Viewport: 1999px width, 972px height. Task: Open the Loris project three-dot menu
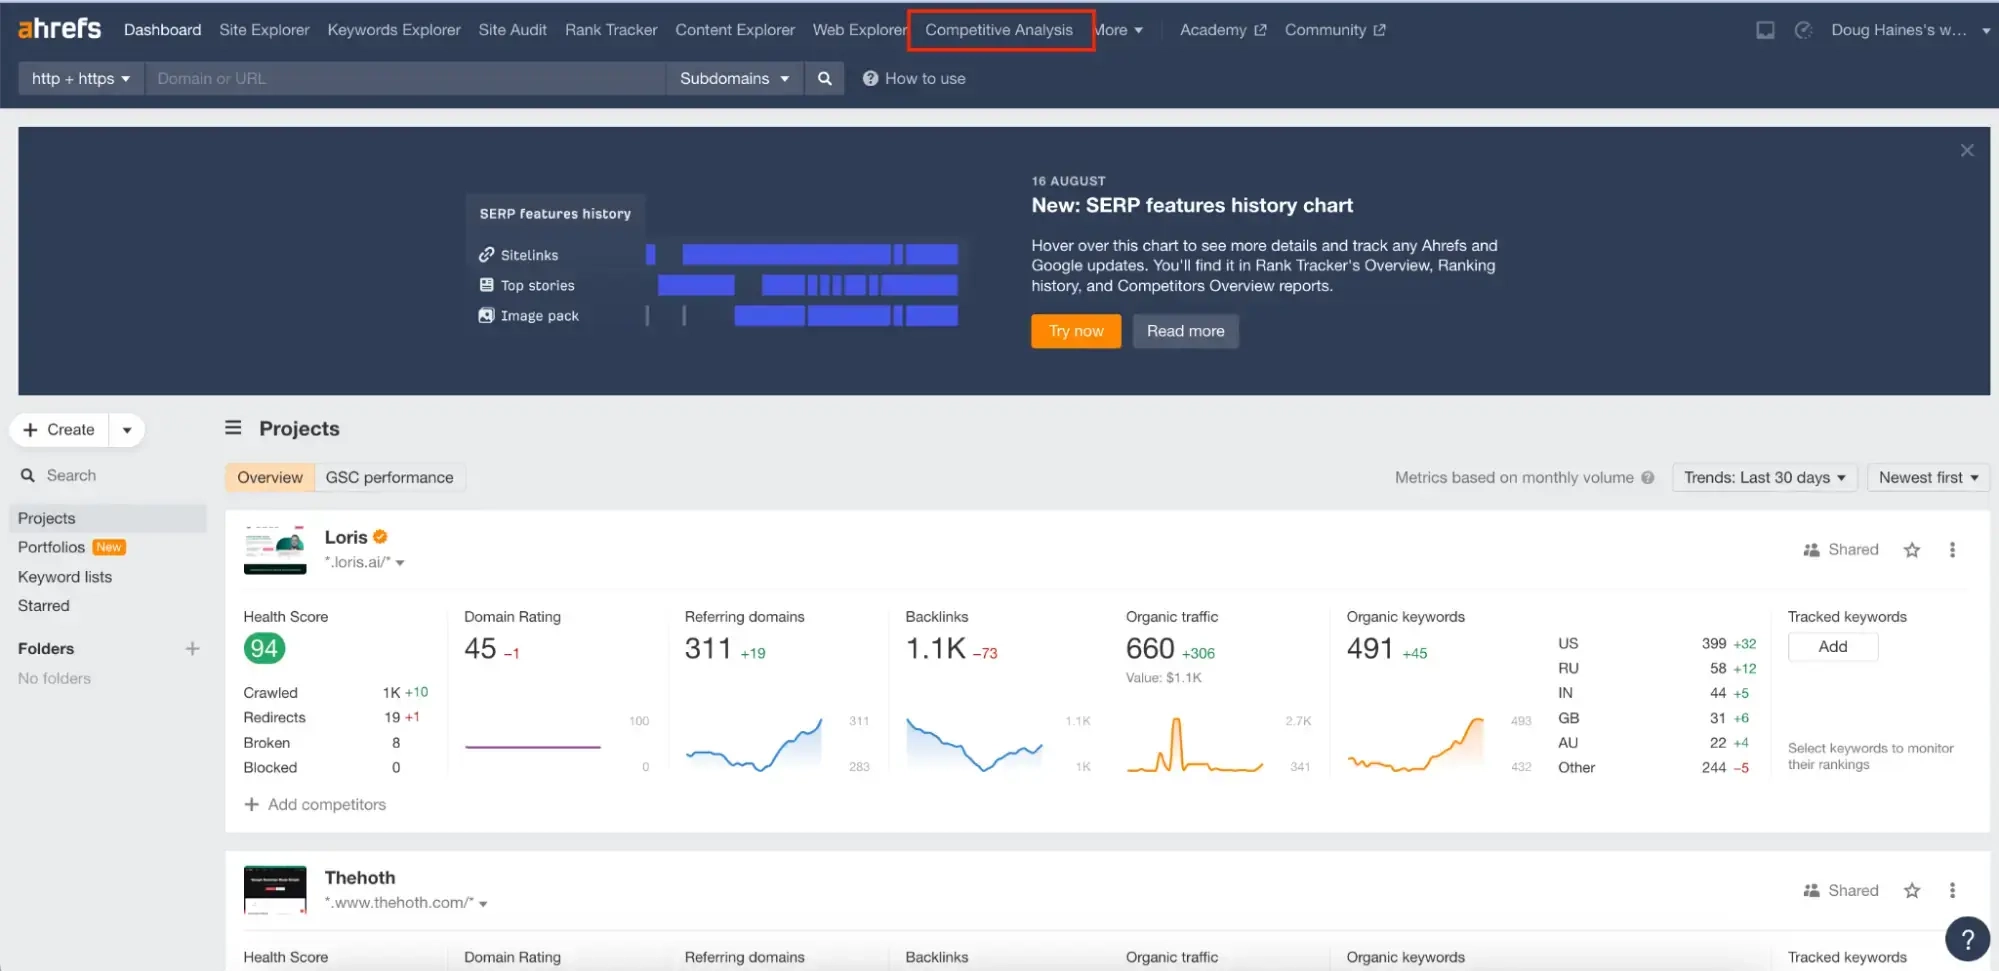1951,550
